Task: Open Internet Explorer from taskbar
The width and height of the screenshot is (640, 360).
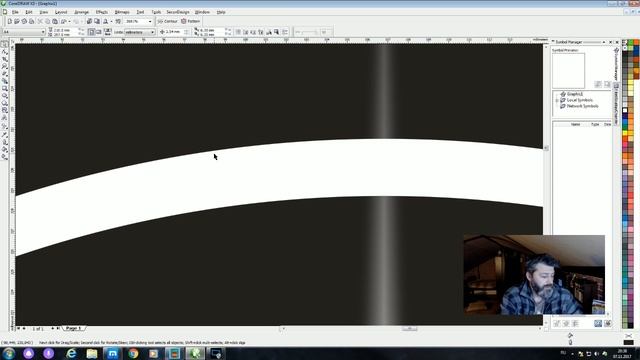Action: 71,353
